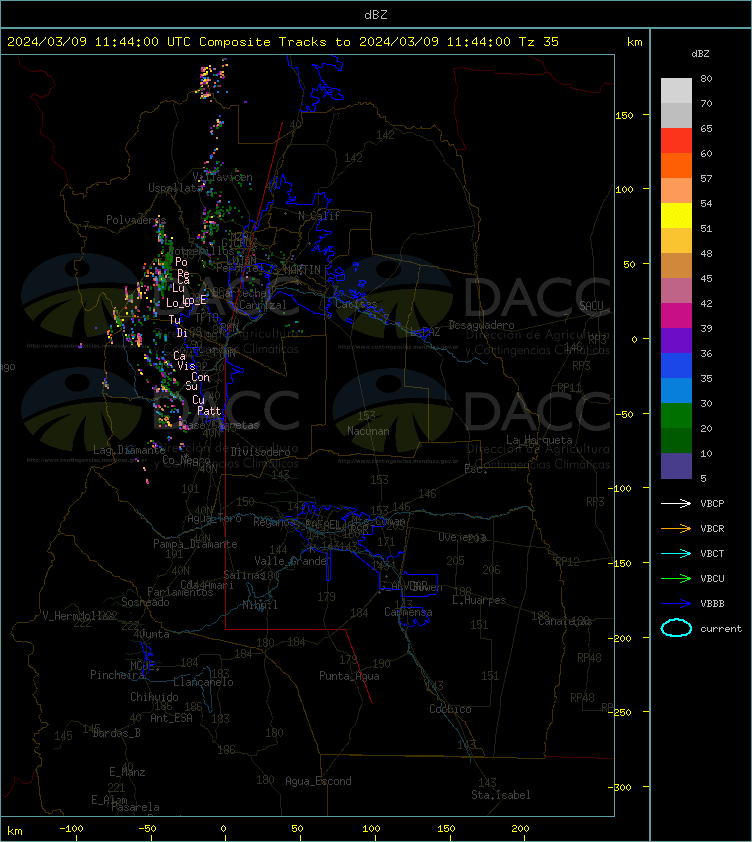Click the 'VBBB' legend label
Viewport: 752px width, 842px height.
pos(712,604)
